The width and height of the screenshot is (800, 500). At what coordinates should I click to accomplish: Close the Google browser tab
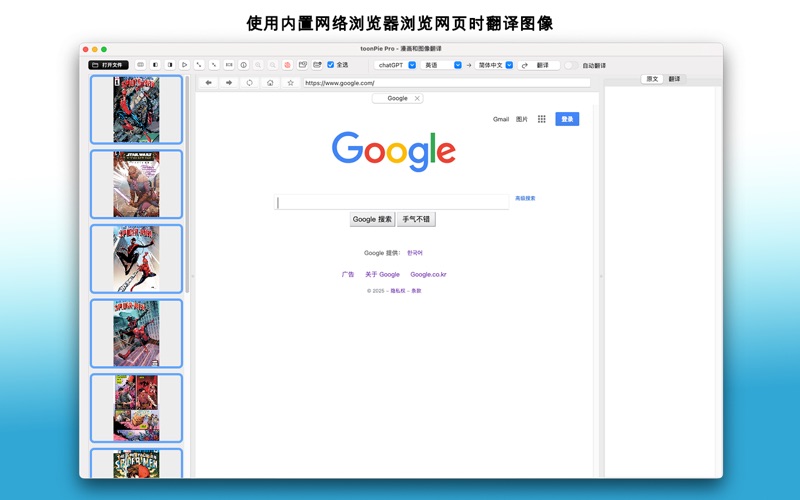[x=417, y=98]
